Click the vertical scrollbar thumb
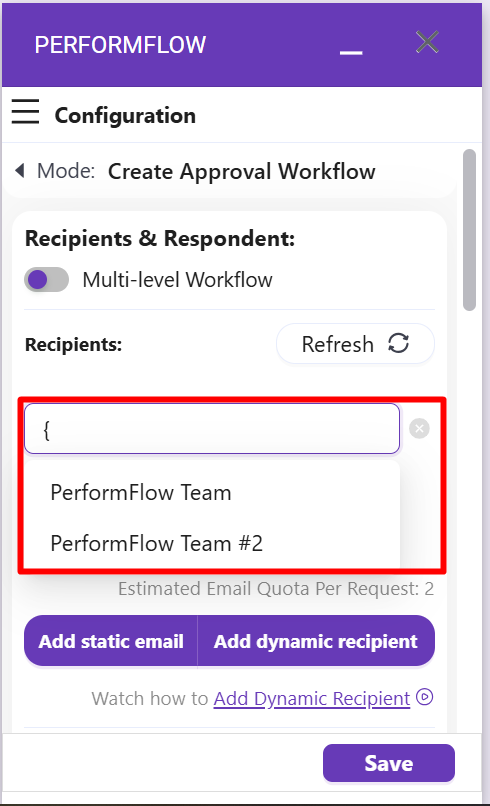 click(469, 230)
